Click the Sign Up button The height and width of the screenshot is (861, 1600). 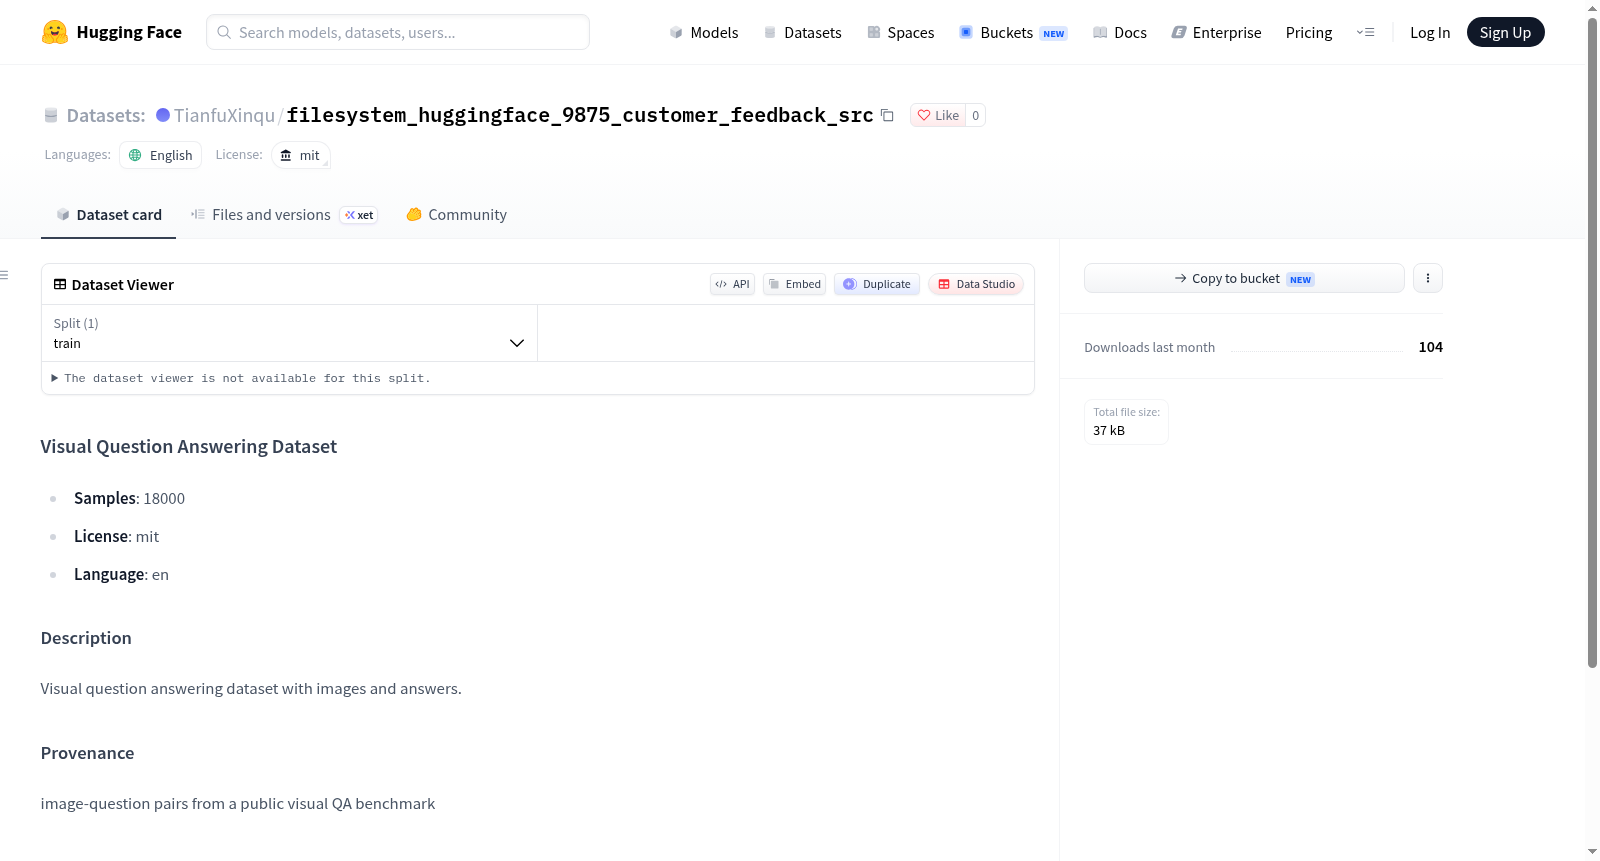click(x=1505, y=32)
